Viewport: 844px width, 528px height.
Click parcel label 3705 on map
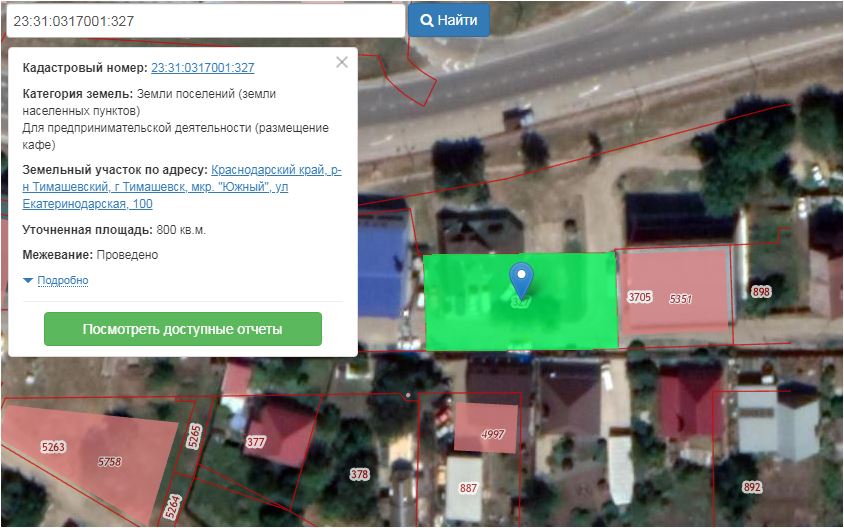point(640,297)
